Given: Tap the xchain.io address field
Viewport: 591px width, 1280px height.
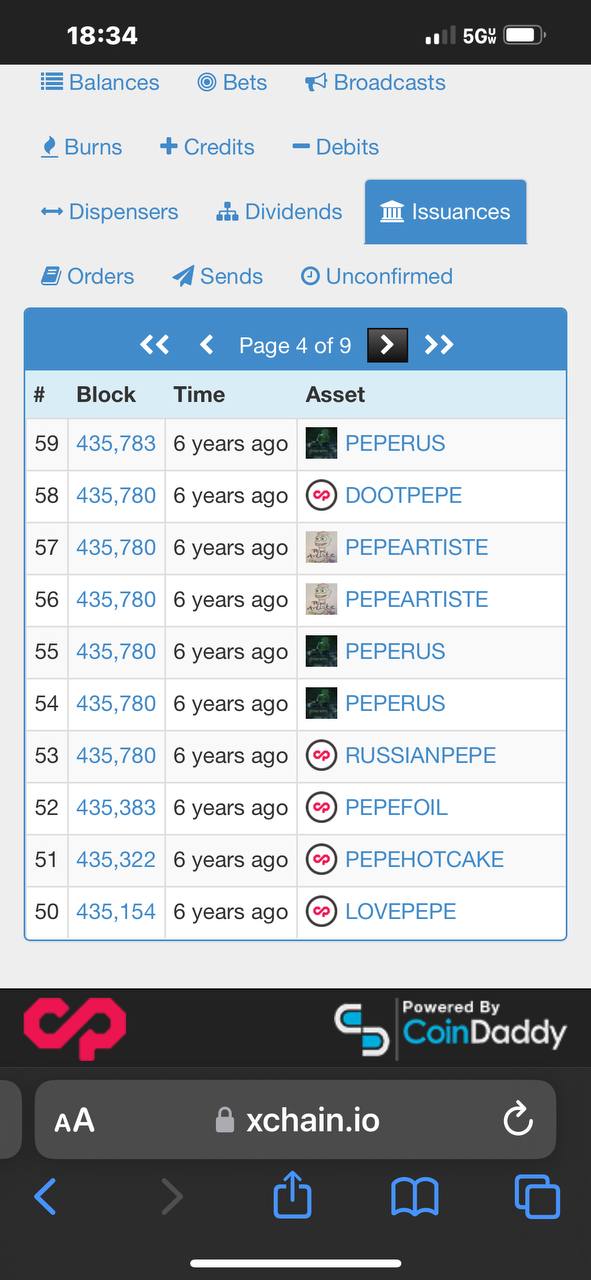Looking at the screenshot, I should tap(296, 1119).
